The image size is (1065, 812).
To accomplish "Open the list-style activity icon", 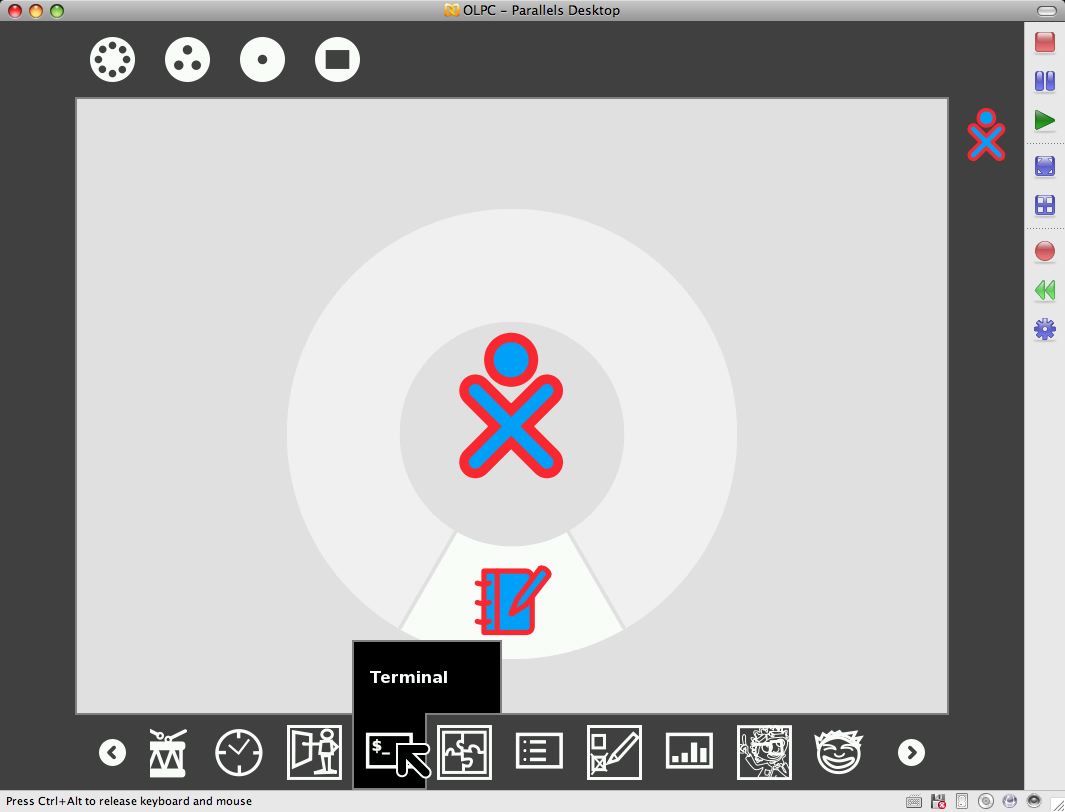I will click(539, 752).
